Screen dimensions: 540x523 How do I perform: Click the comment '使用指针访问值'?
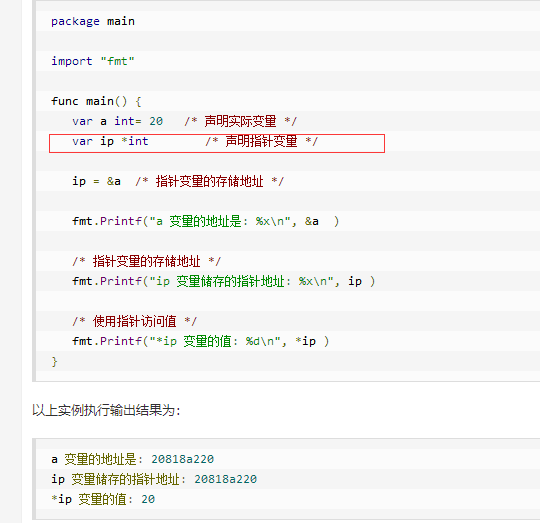point(134,321)
